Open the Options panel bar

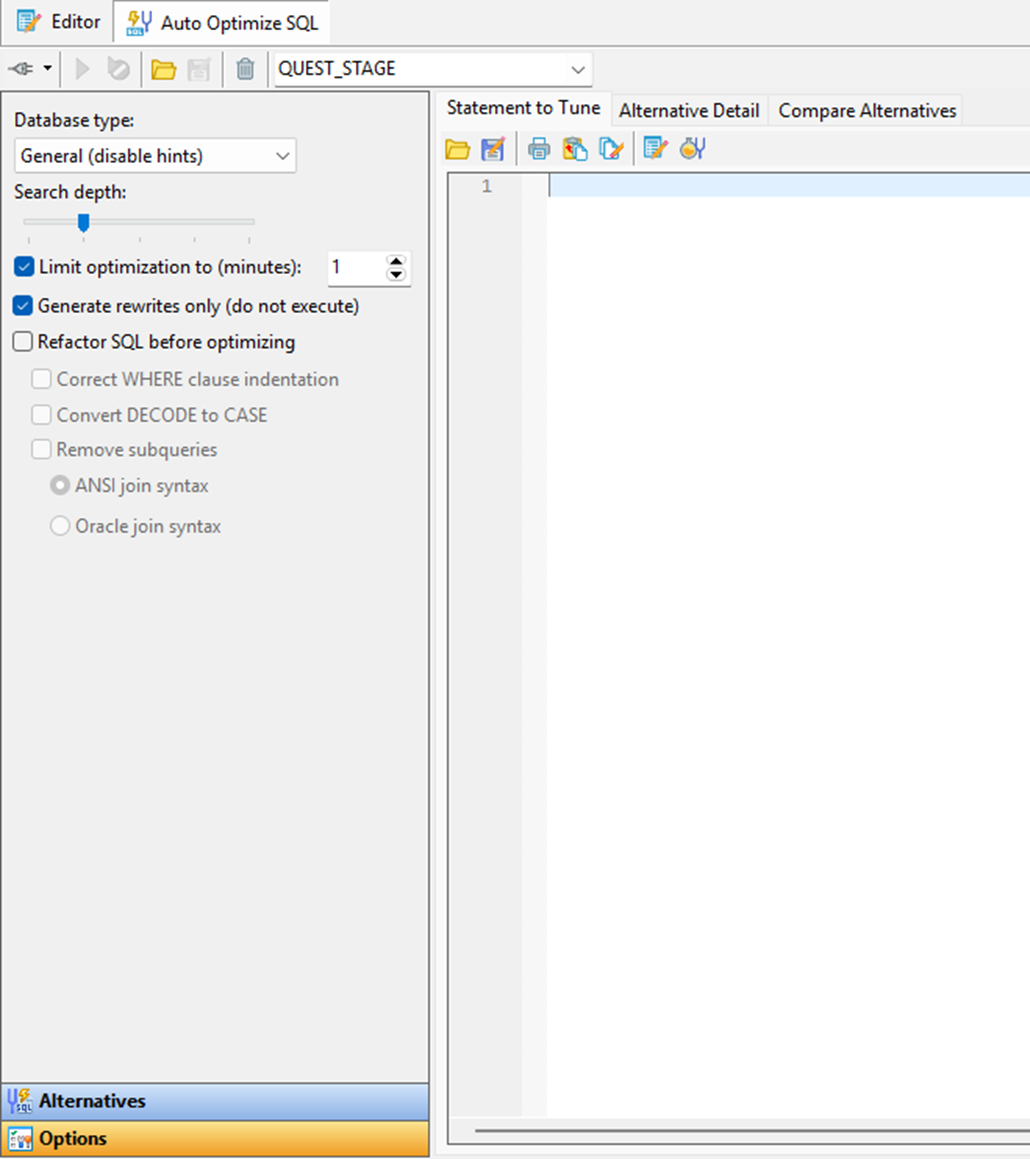[215, 1138]
